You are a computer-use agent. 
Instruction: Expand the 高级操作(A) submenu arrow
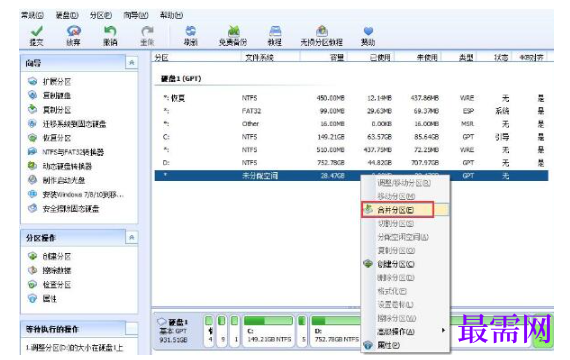click(x=443, y=331)
